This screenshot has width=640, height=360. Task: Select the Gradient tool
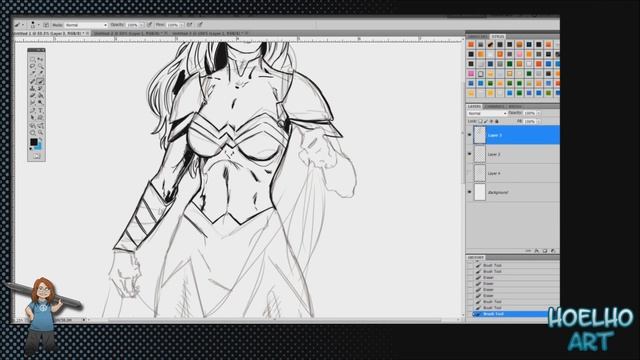[x=40, y=95]
